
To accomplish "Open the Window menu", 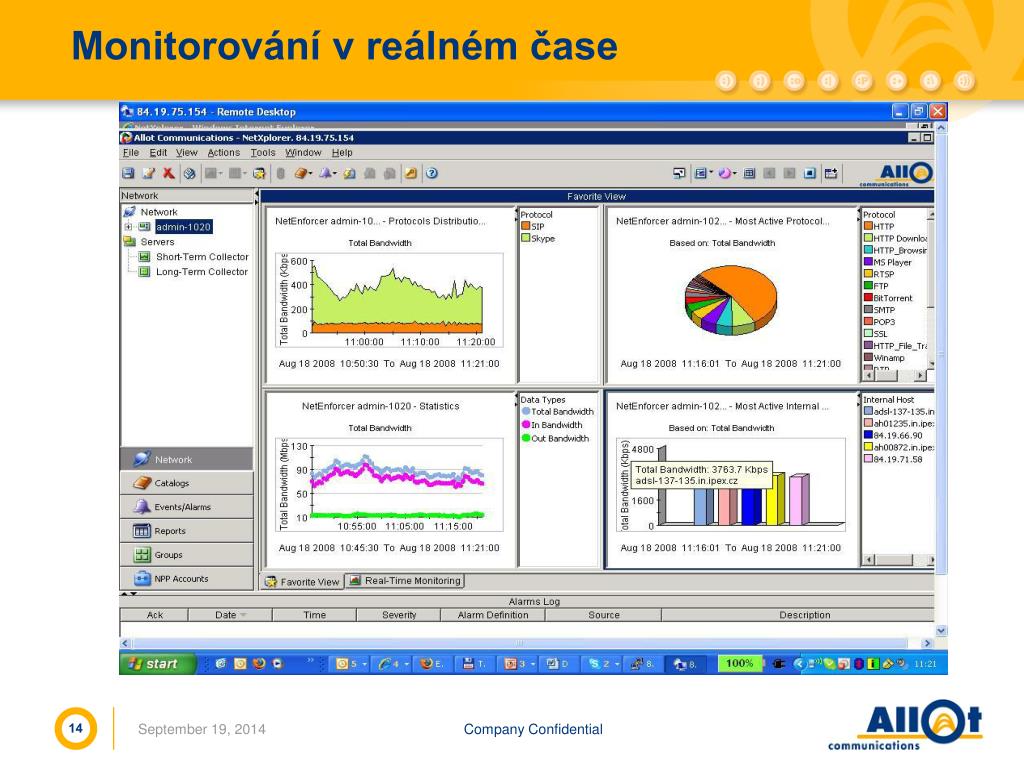I will [303, 153].
